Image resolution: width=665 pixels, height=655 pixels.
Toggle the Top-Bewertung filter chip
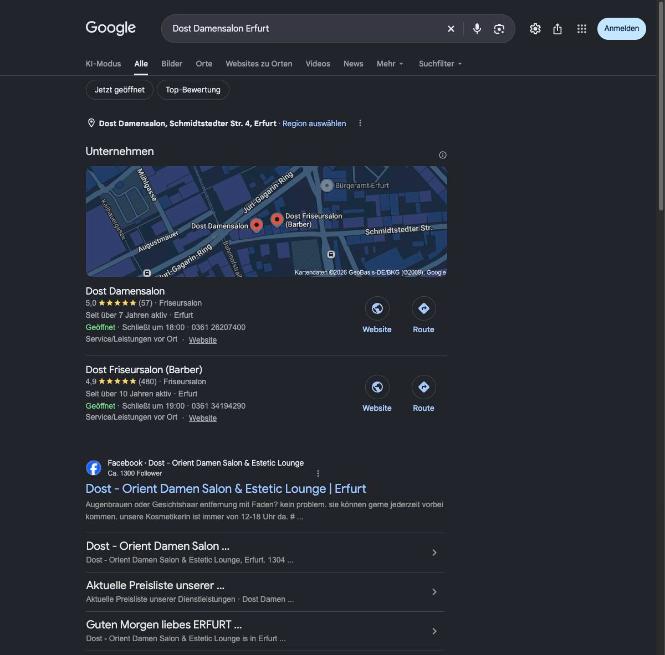[193, 90]
